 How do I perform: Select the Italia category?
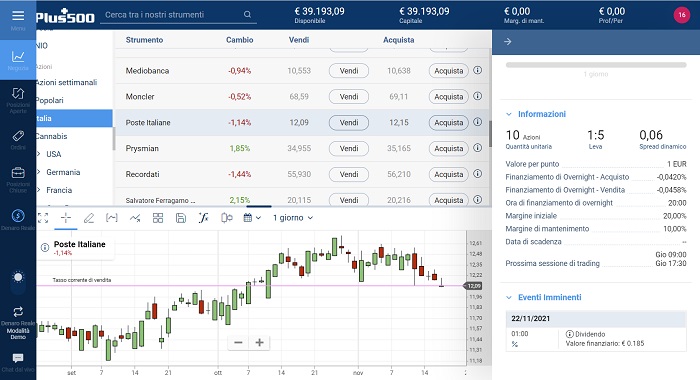click(74, 118)
